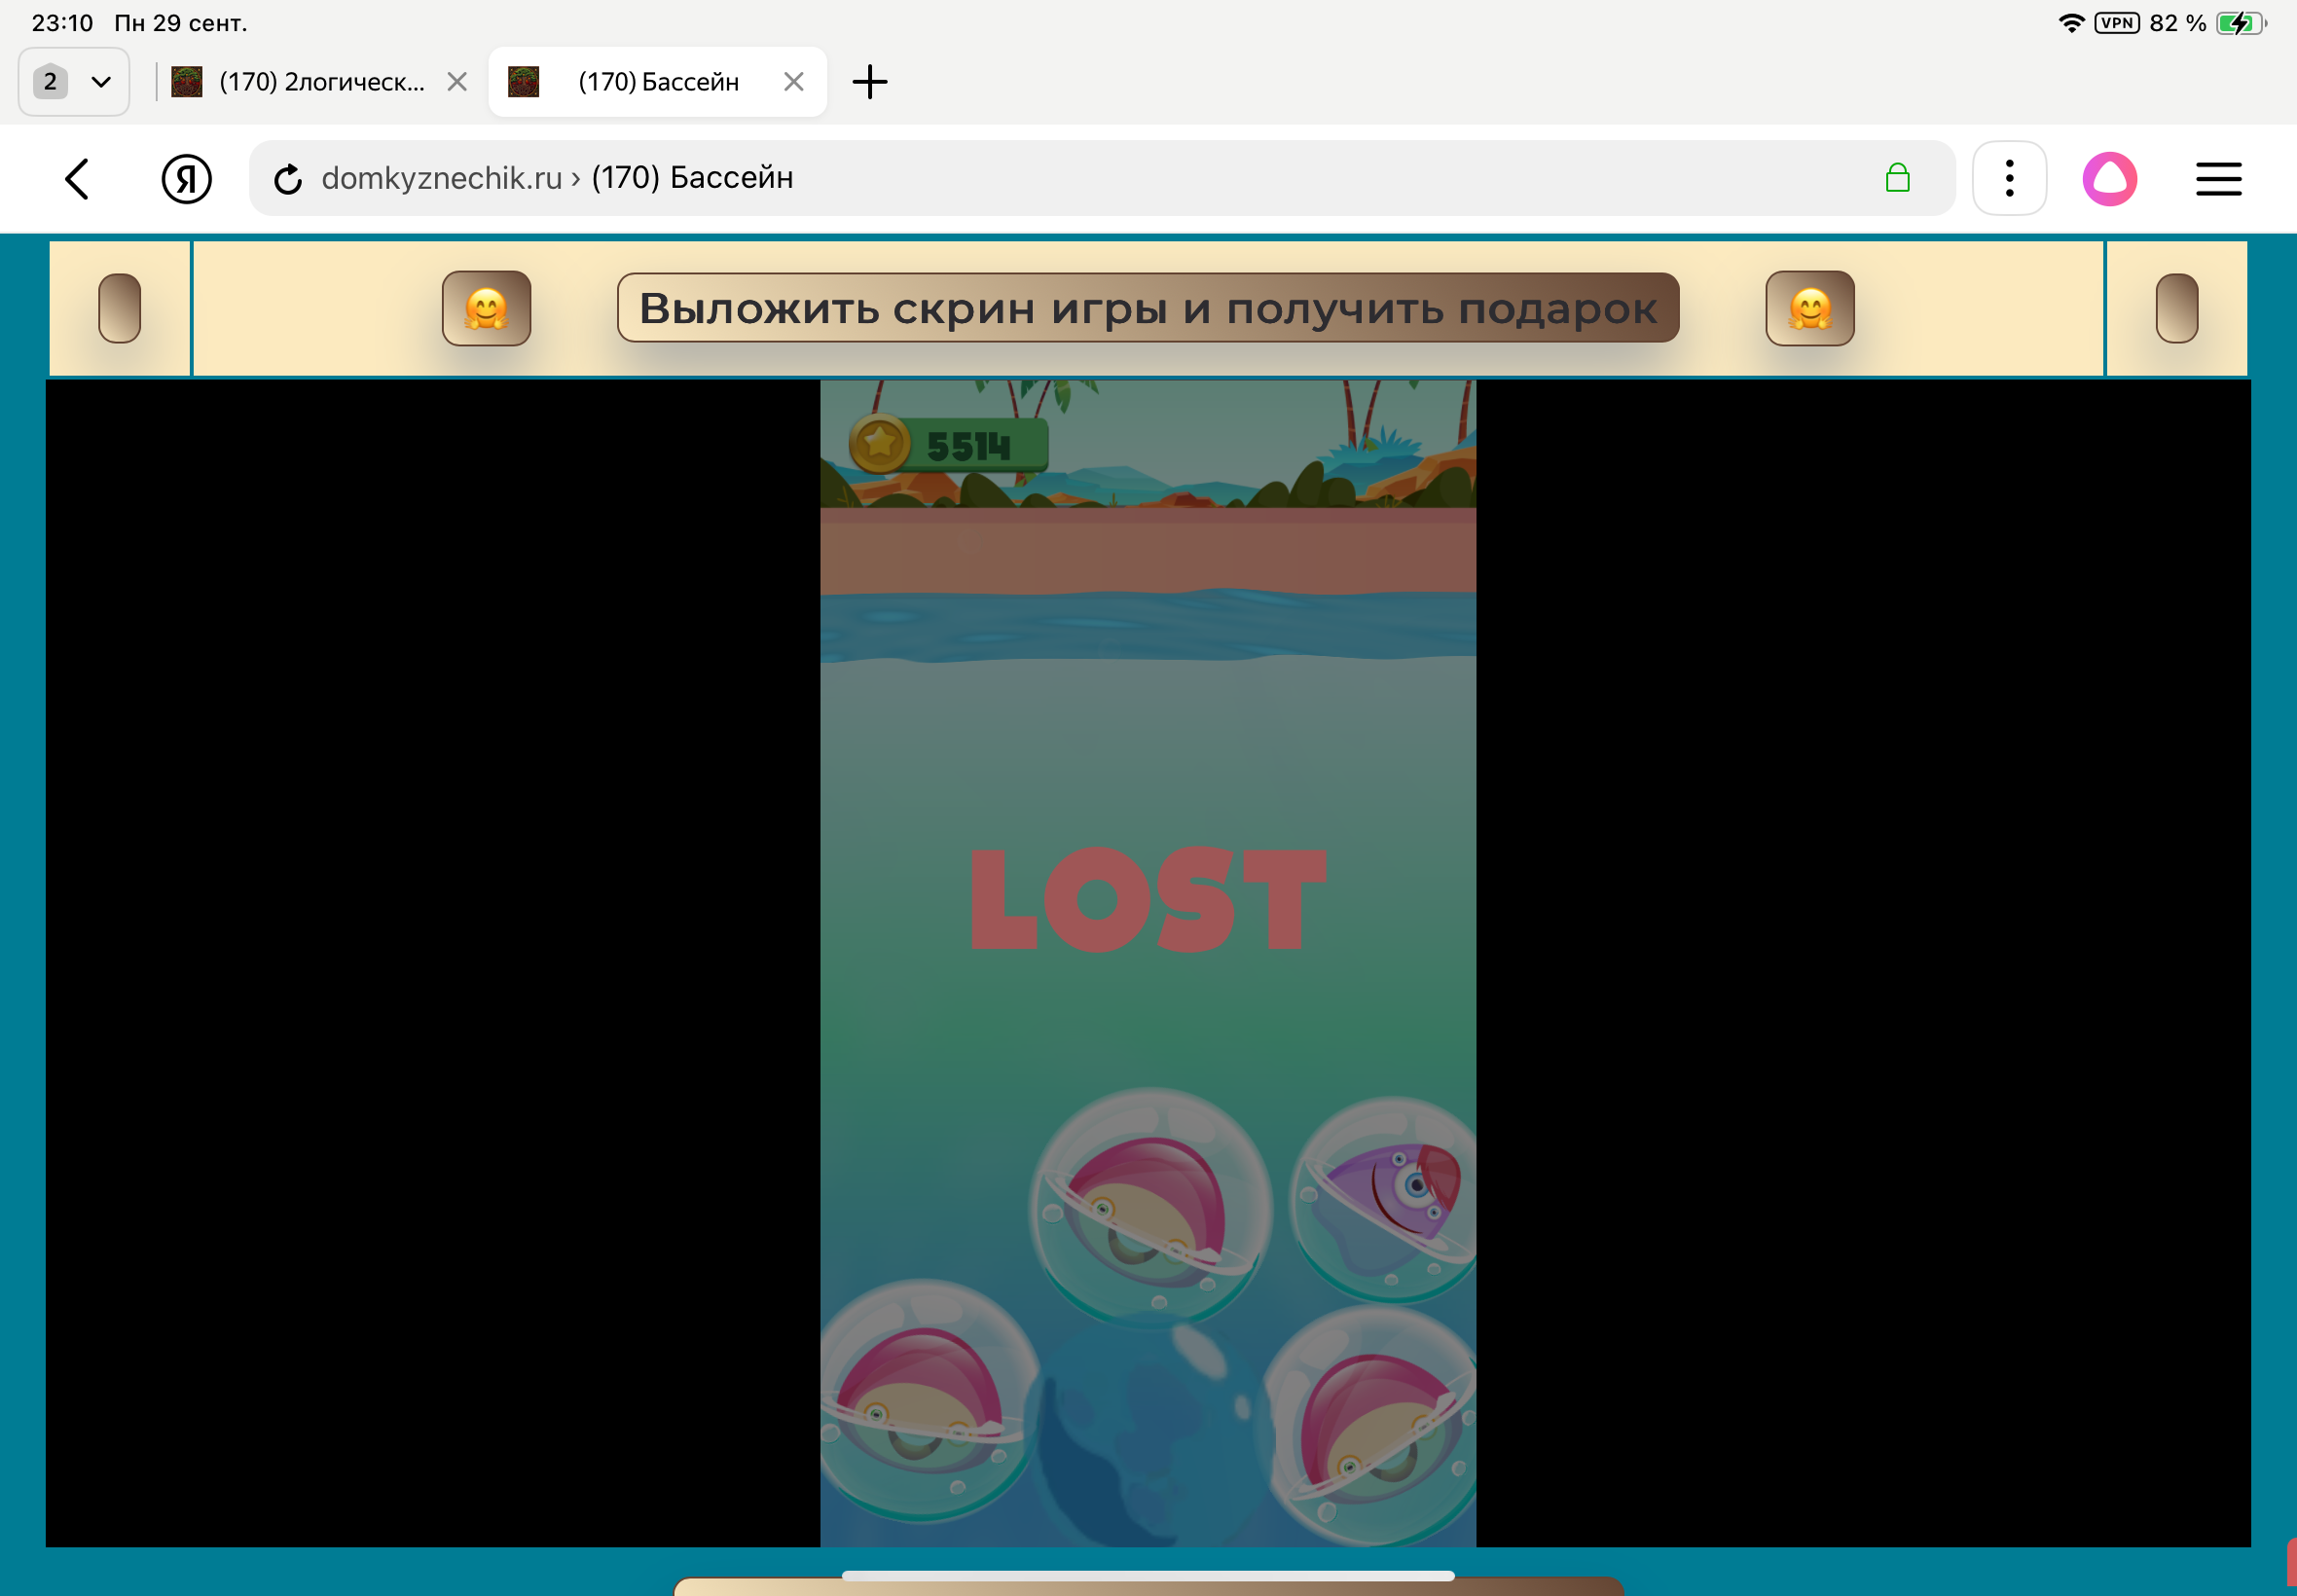Click the green padlock security icon
This screenshot has width=2297, height=1596.
click(x=1897, y=178)
